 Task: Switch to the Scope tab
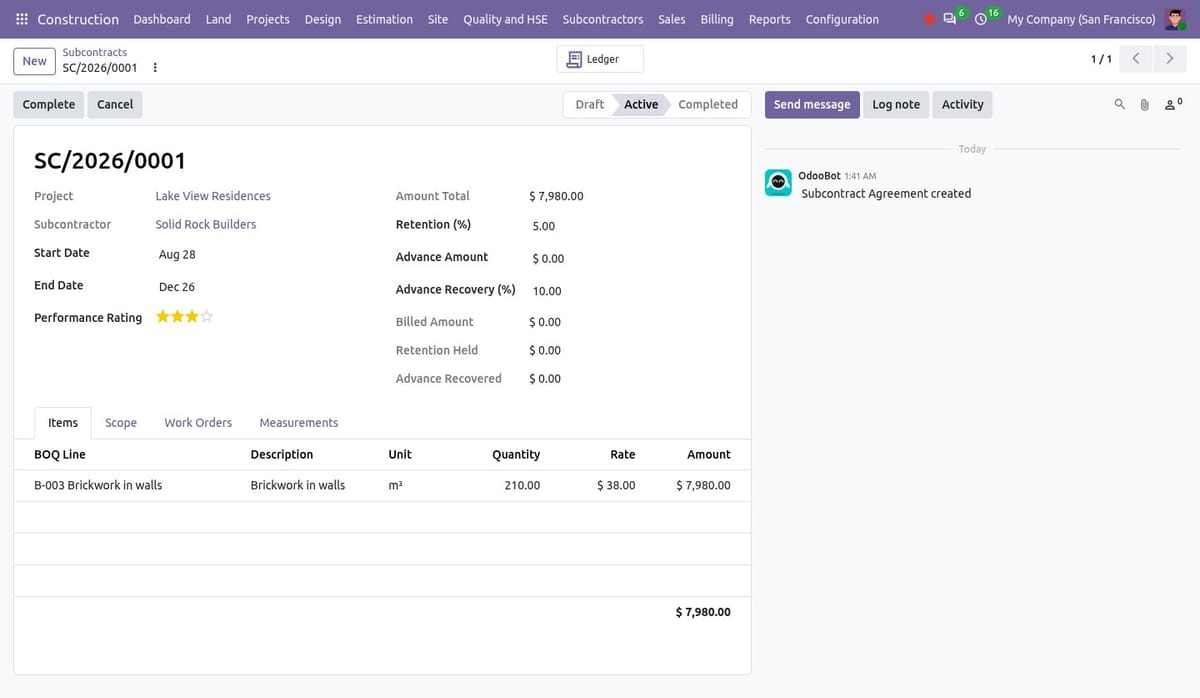tap(121, 423)
